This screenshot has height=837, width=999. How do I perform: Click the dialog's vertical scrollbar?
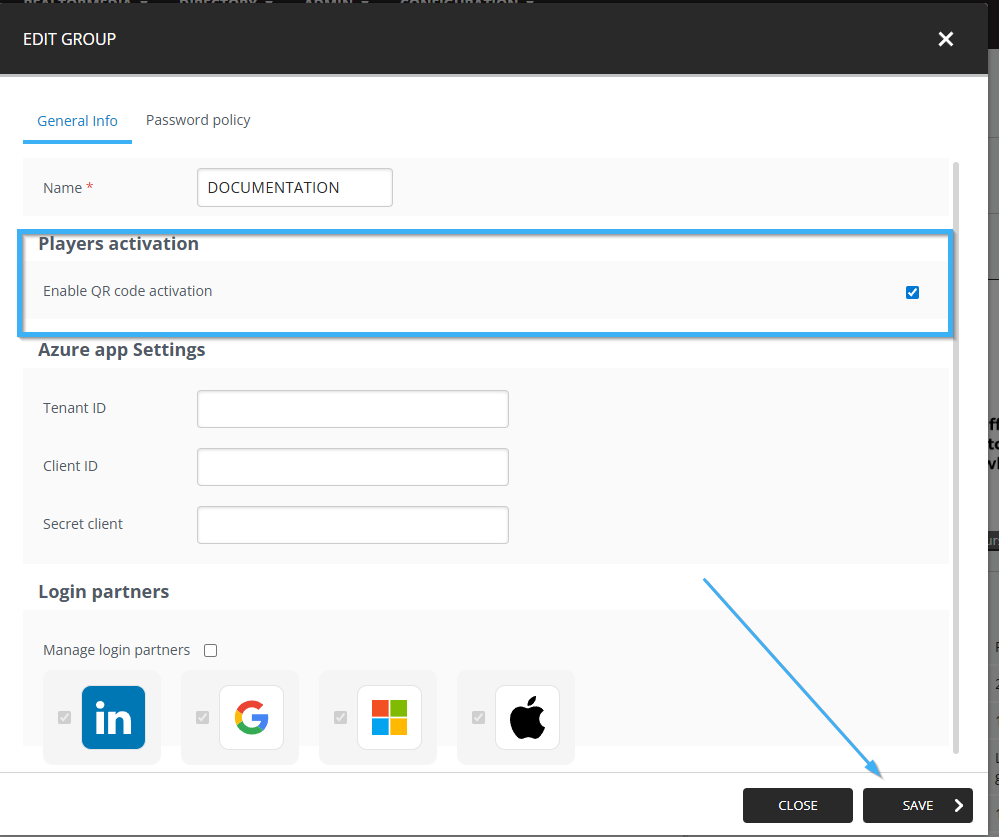click(x=957, y=450)
